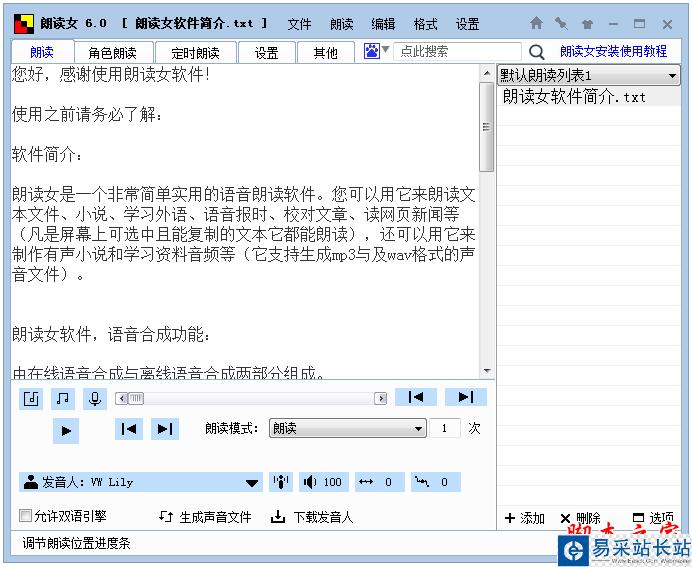Select 朗读女软件简介.txt in the list
The image size is (692, 567).
(x=589, y=97)
